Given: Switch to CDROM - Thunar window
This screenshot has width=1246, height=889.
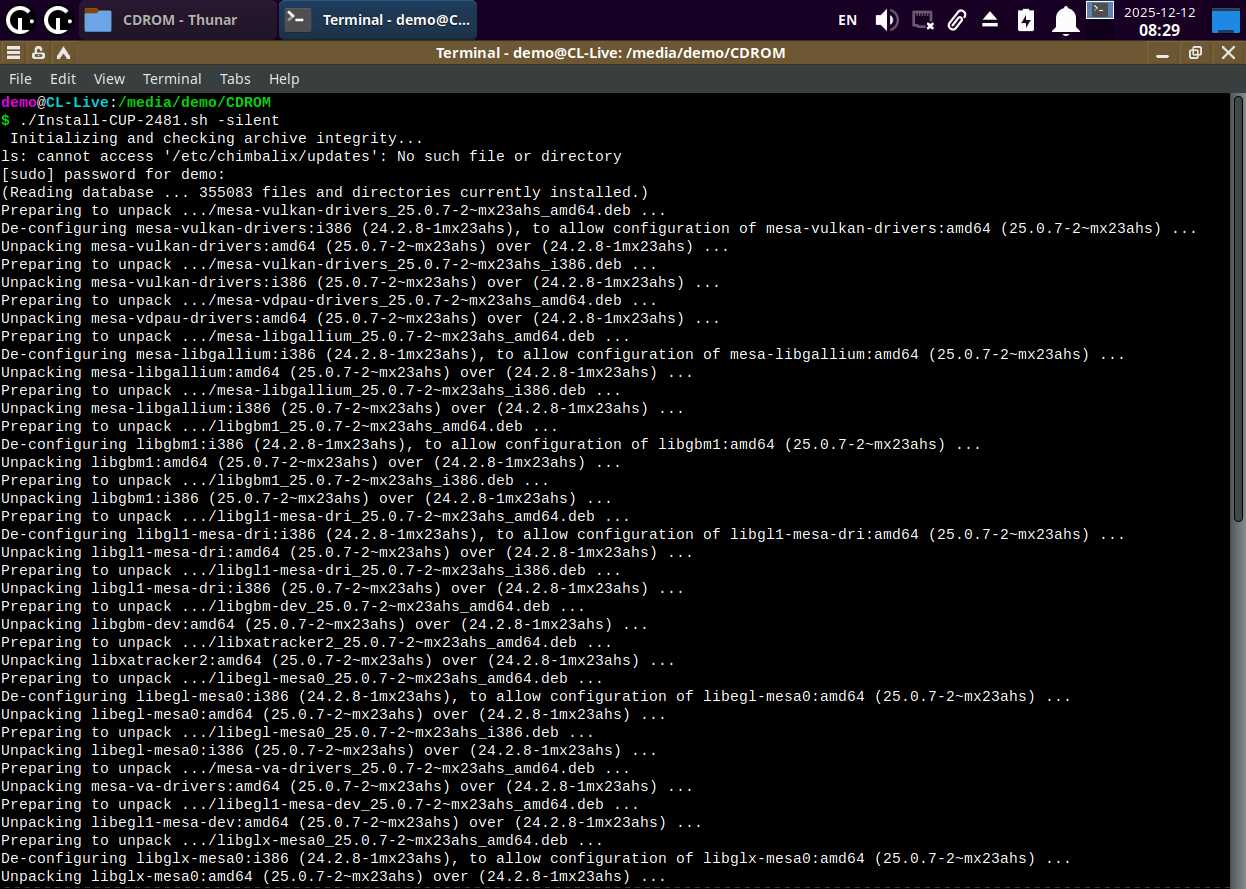Looking at the screenshot, I should click(177, 19).
